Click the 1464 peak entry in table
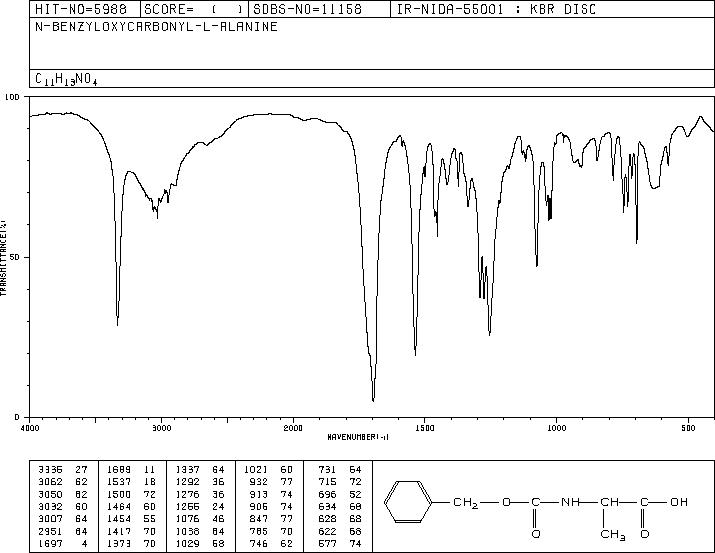 (131, 506)
